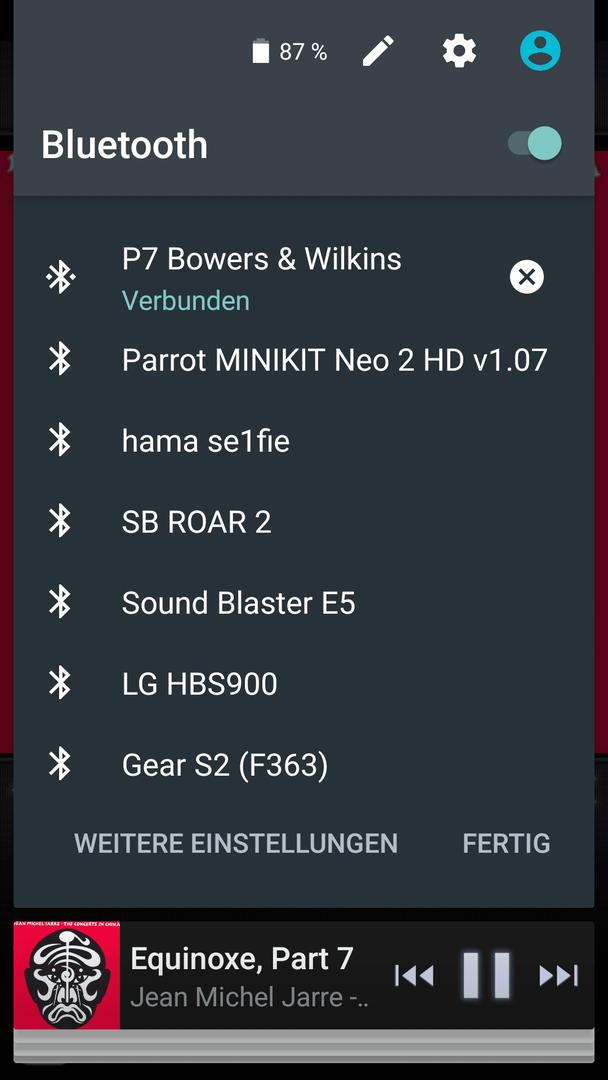Image resolution: width=608 pixels, height=1080 pixels.
Task: Pause the Equinoxe, Part 7 playback
Action: click(486, 975)
